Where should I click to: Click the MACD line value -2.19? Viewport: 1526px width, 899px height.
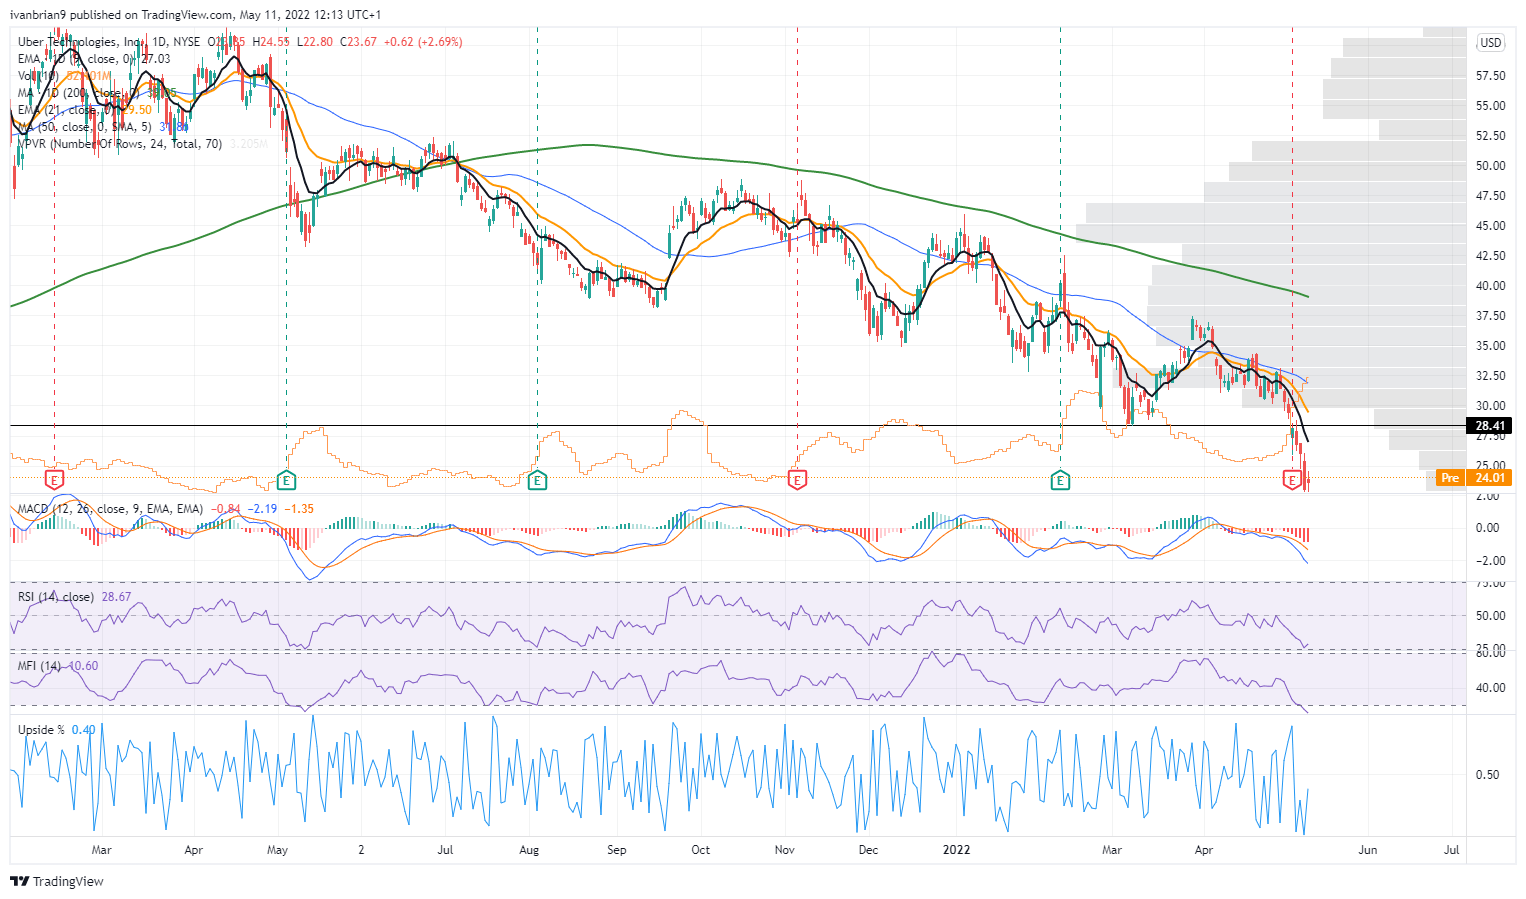pos(263,509)
